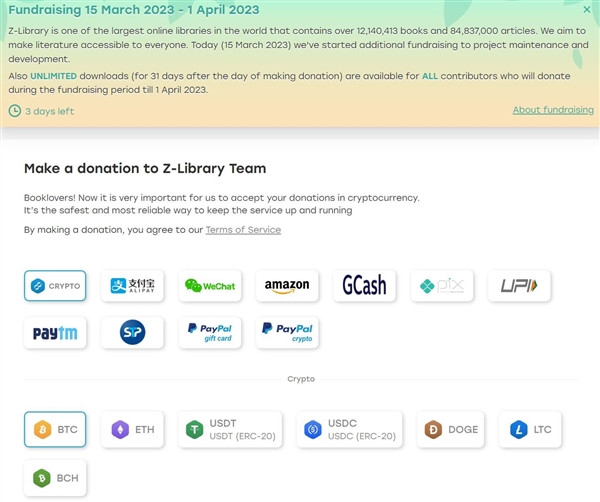Click the '3 days left' text
Image resolution: width=600 pixels, height=502 pixels.
click(x=50, y=111)
